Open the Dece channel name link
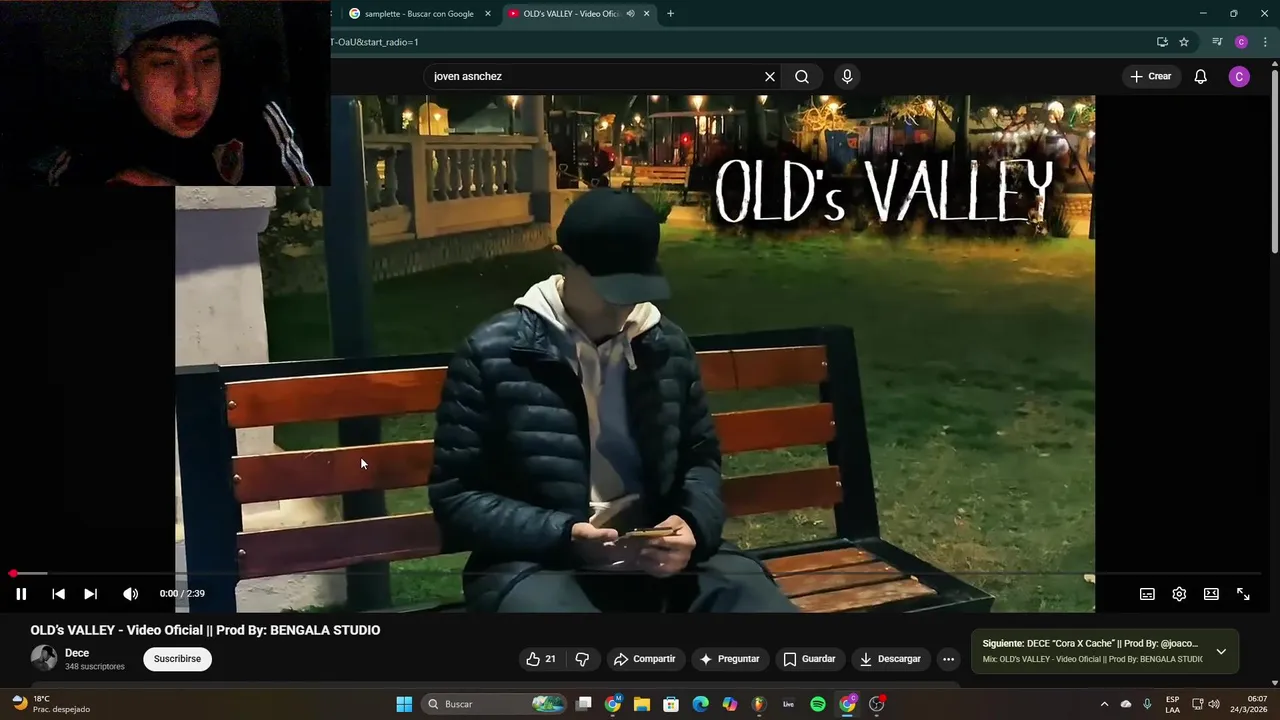The width and height of the screenshot is (1280, 720). click(x=77, y=653)
